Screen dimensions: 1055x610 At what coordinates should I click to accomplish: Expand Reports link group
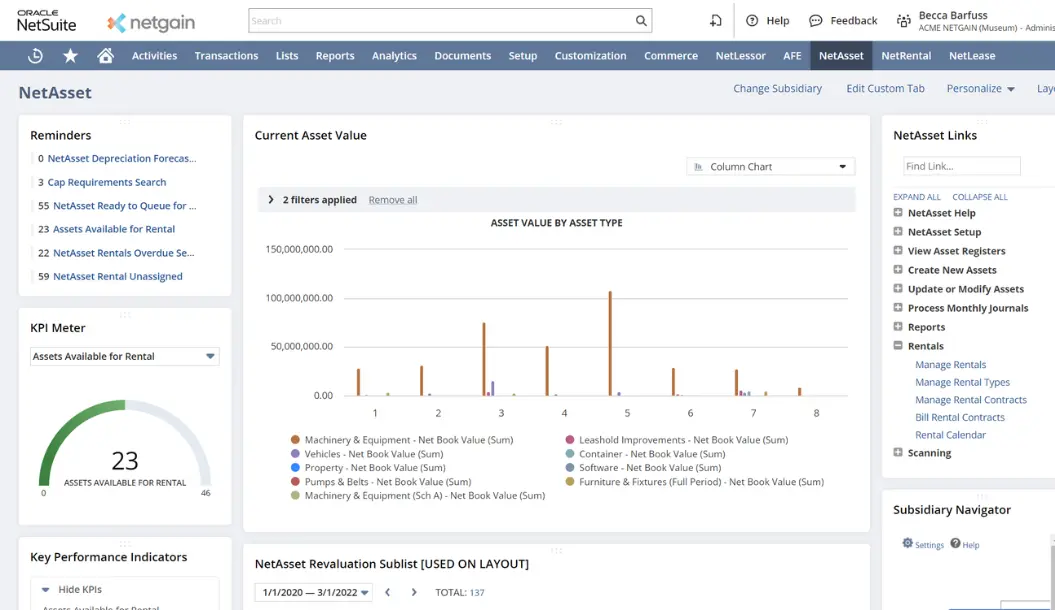pos(898,326)
